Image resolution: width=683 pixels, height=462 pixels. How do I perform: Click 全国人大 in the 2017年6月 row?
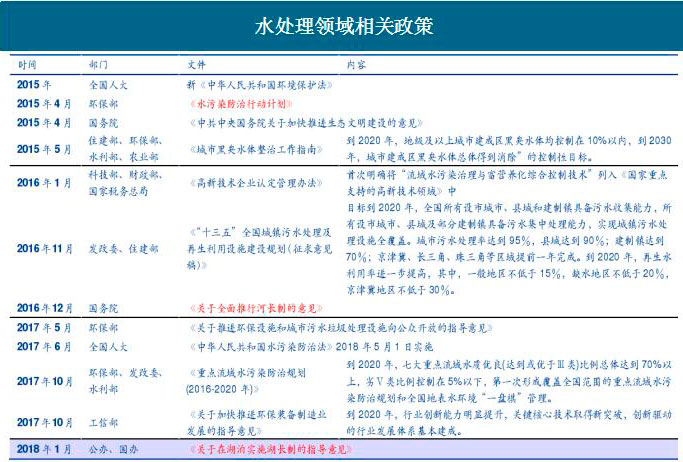pyautogui.click(x=108, y=347)
